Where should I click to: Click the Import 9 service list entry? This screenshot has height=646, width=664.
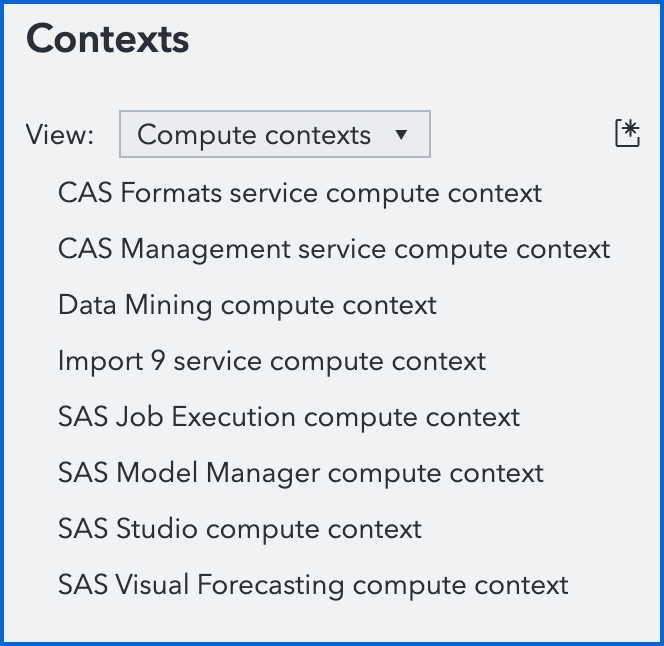(271, 361)
